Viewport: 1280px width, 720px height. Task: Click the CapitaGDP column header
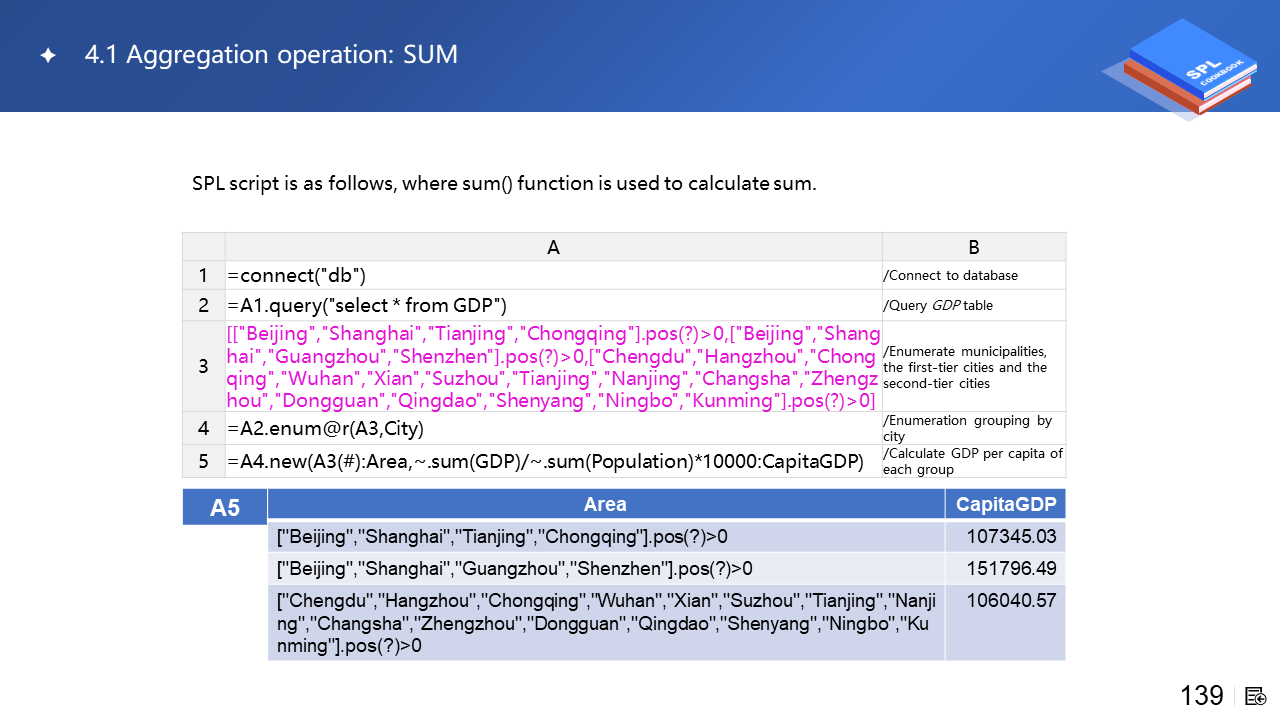(x=1005, y=504)
